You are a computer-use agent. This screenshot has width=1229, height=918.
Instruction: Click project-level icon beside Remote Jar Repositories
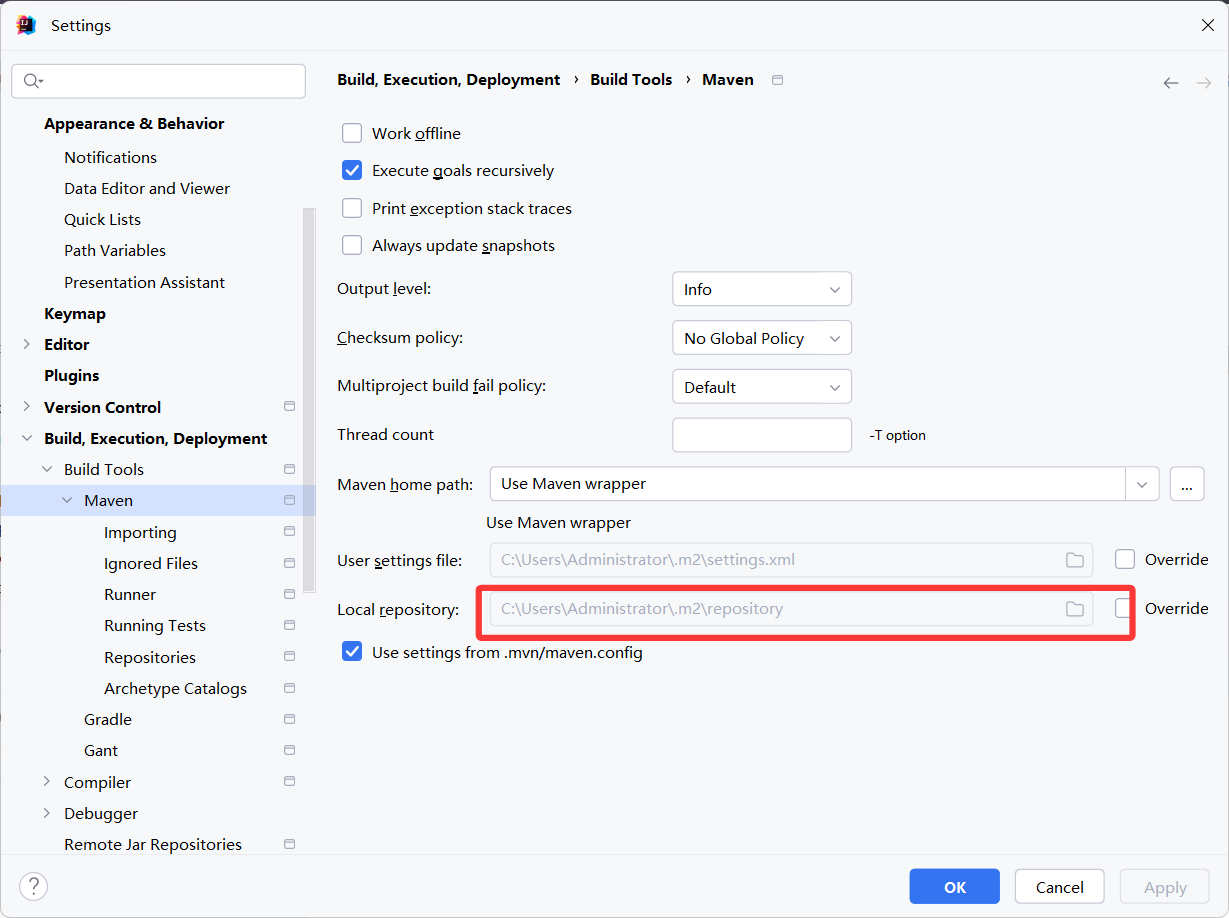[x=290, y=844]
